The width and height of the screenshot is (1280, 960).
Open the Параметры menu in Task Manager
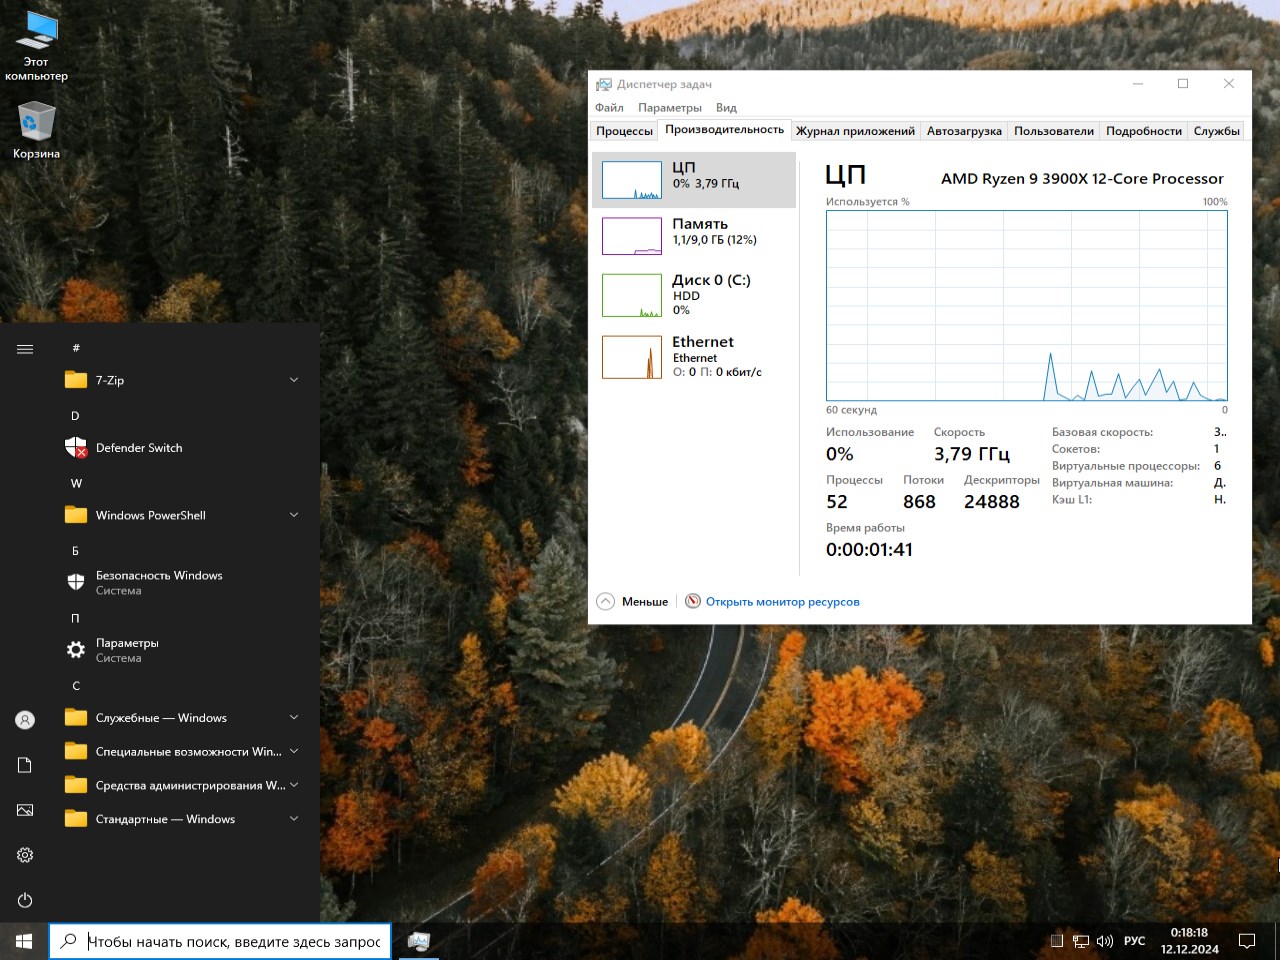(670, 108)
